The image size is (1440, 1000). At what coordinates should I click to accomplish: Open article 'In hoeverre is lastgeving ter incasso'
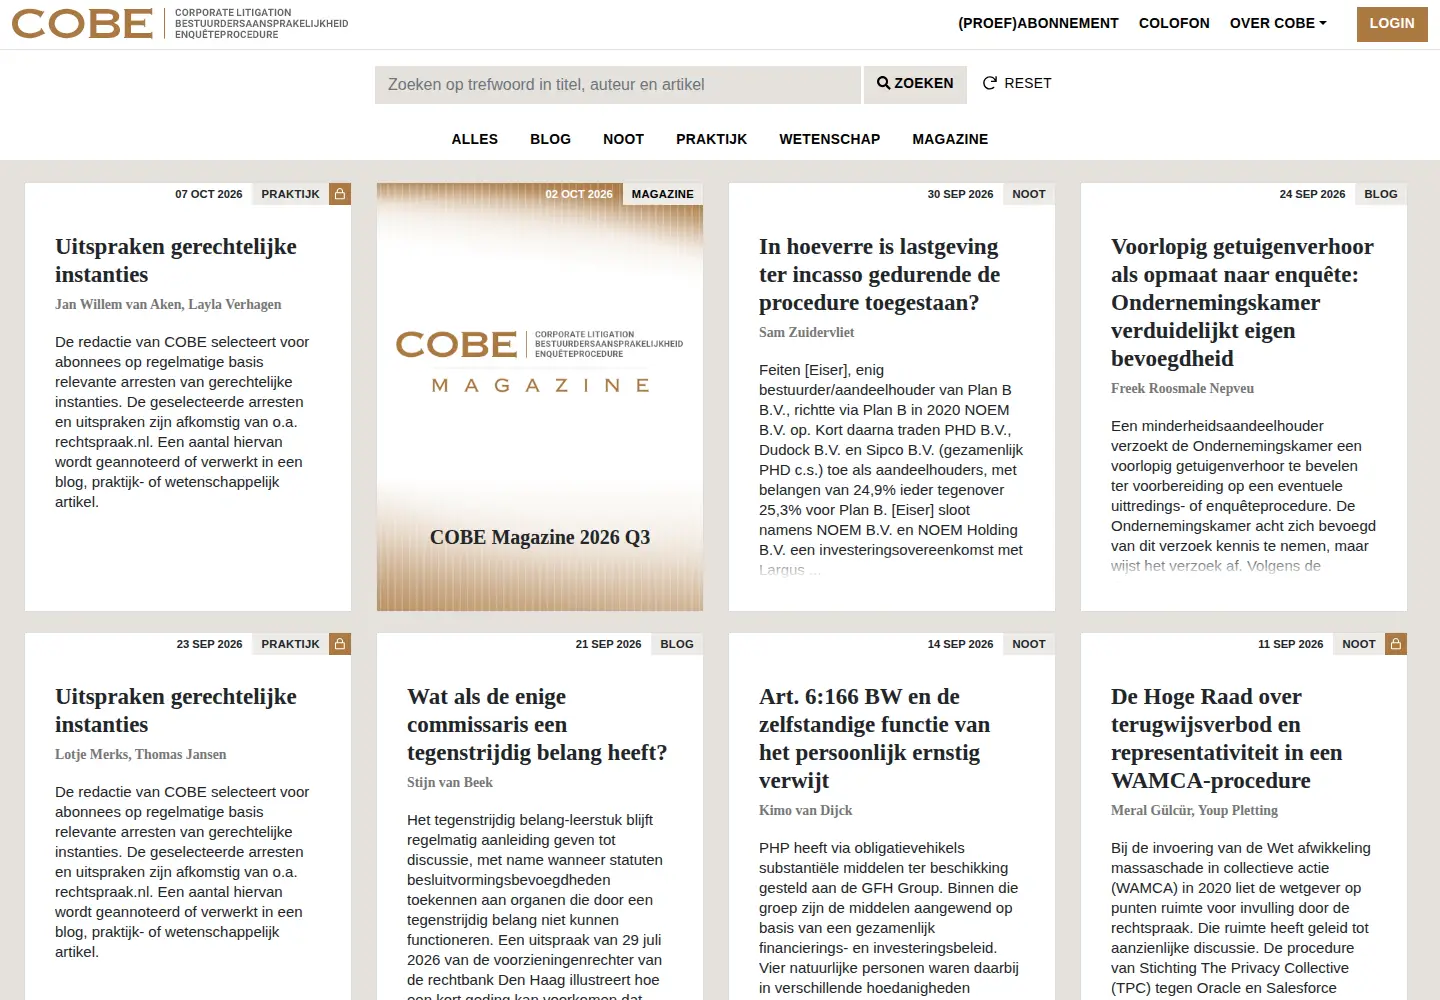pos(879,275)
